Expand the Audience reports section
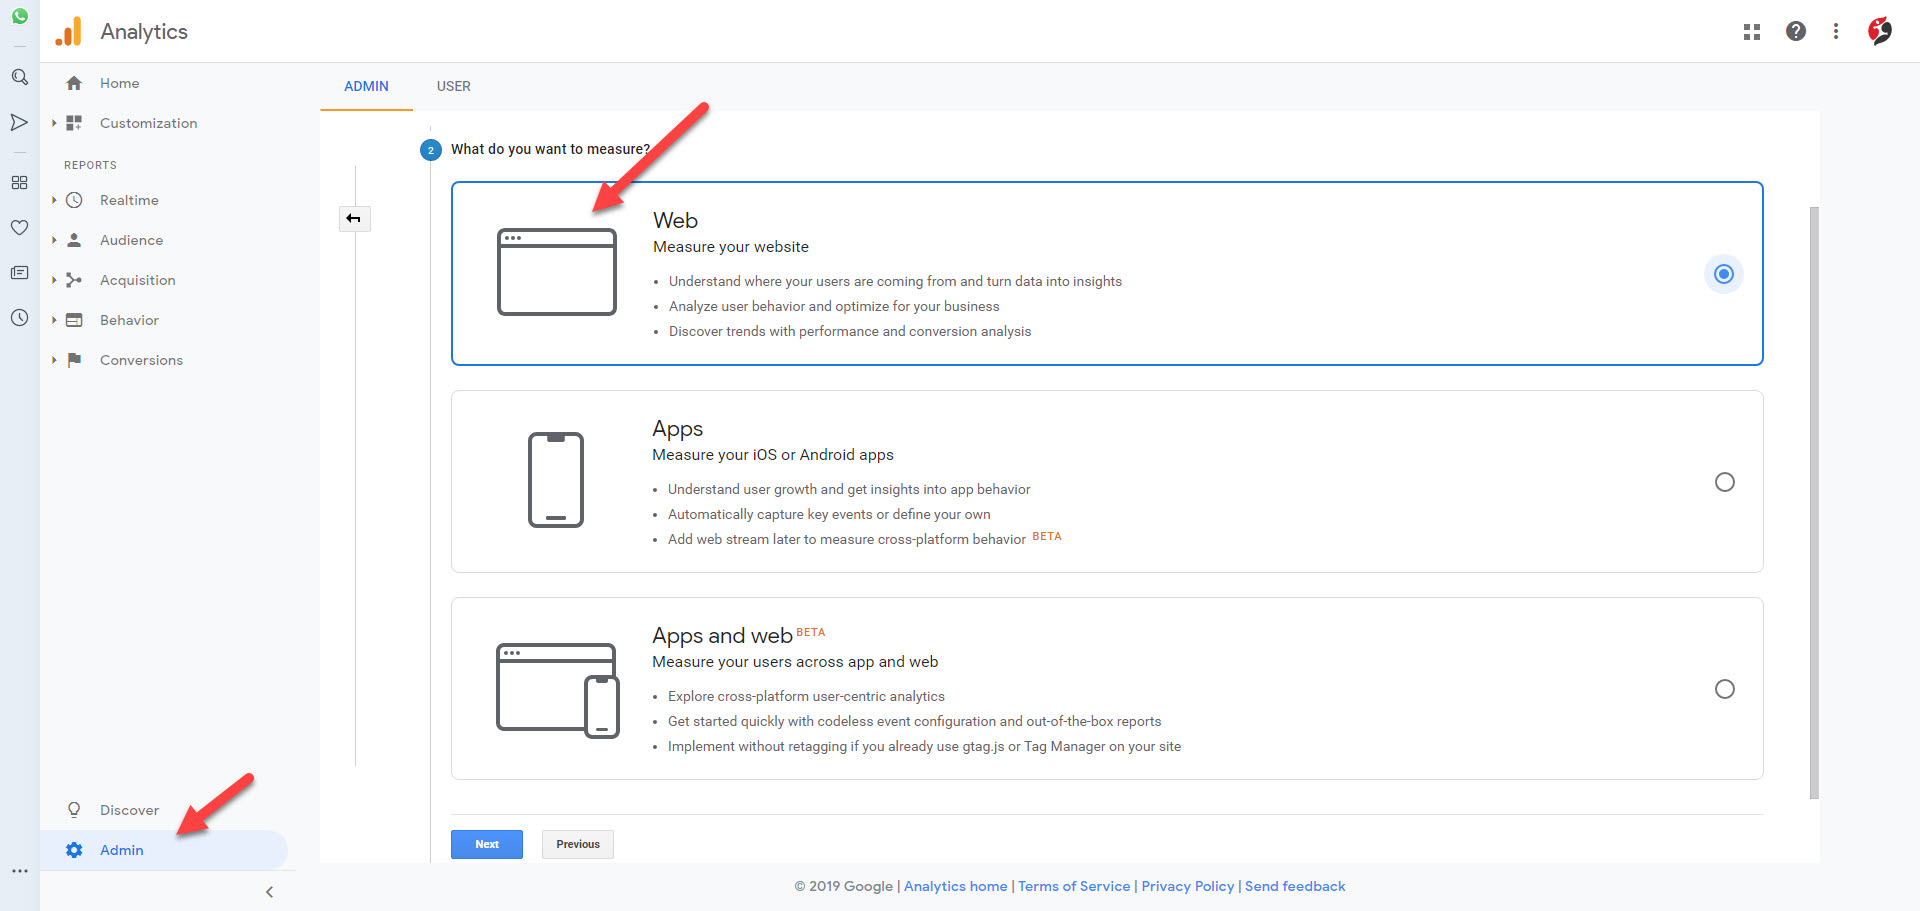 54,240
